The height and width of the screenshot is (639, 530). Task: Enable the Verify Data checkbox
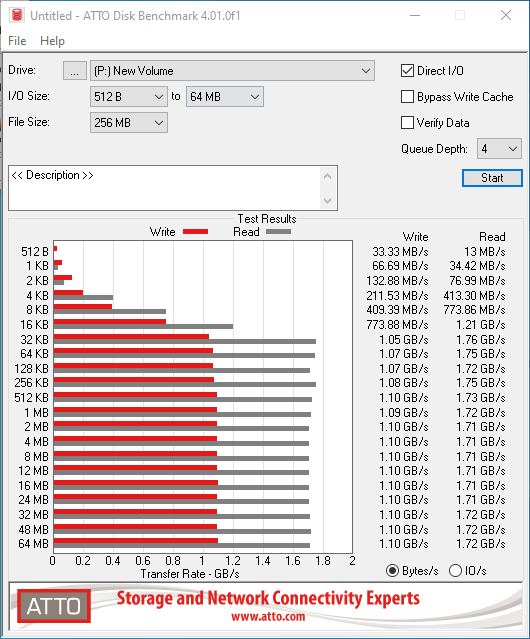point(407,123)
